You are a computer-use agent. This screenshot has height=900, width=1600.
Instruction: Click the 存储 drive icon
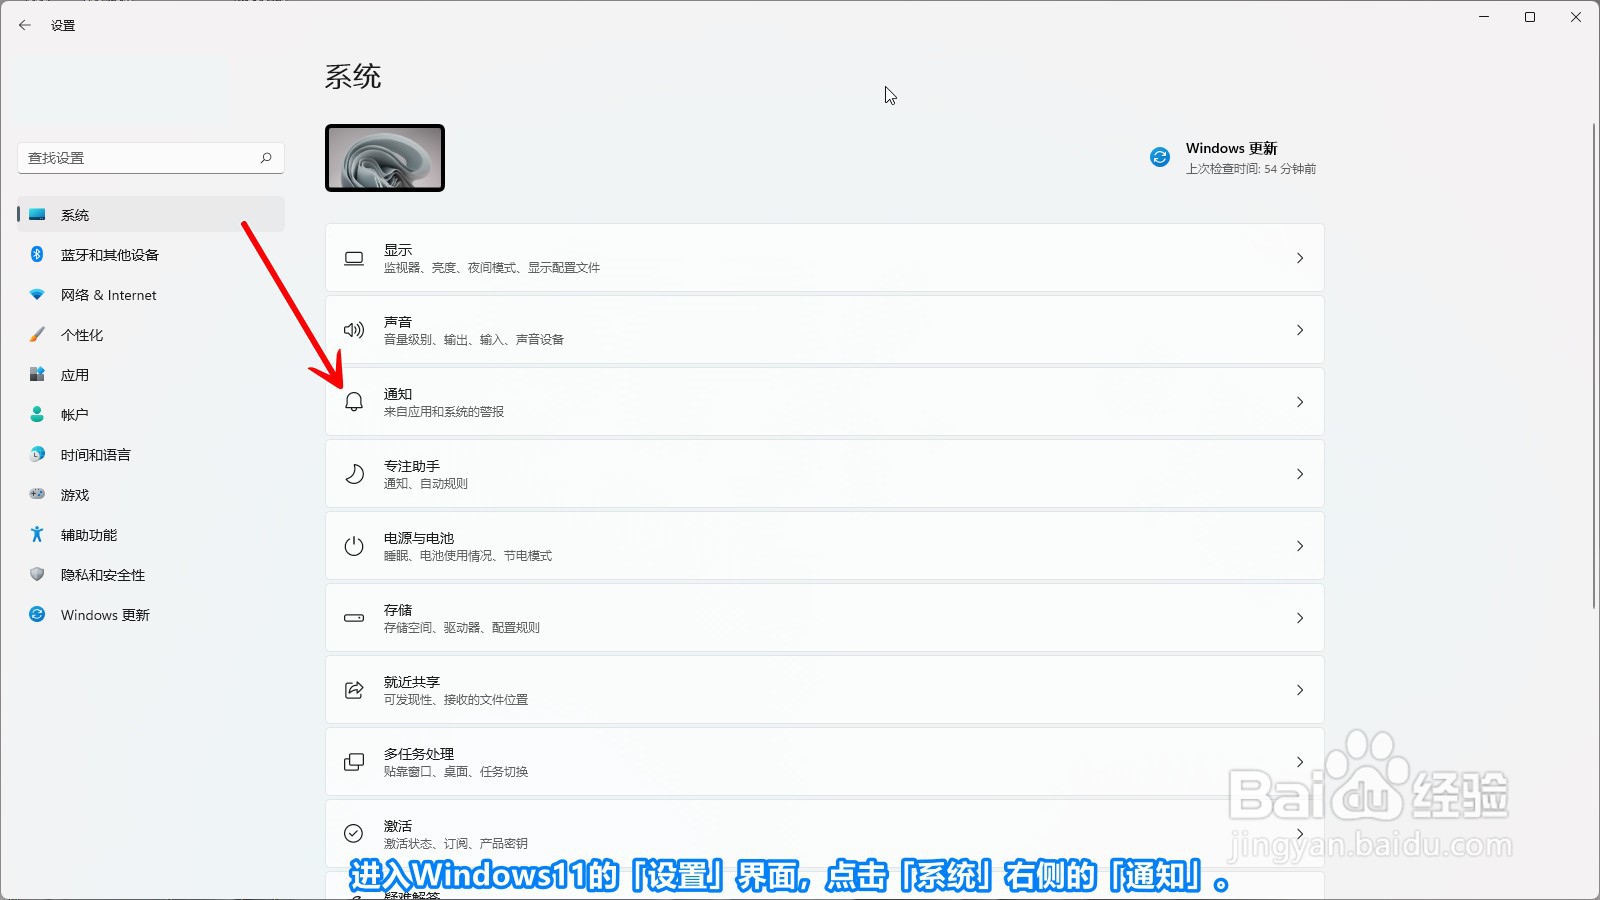[354, 618]
